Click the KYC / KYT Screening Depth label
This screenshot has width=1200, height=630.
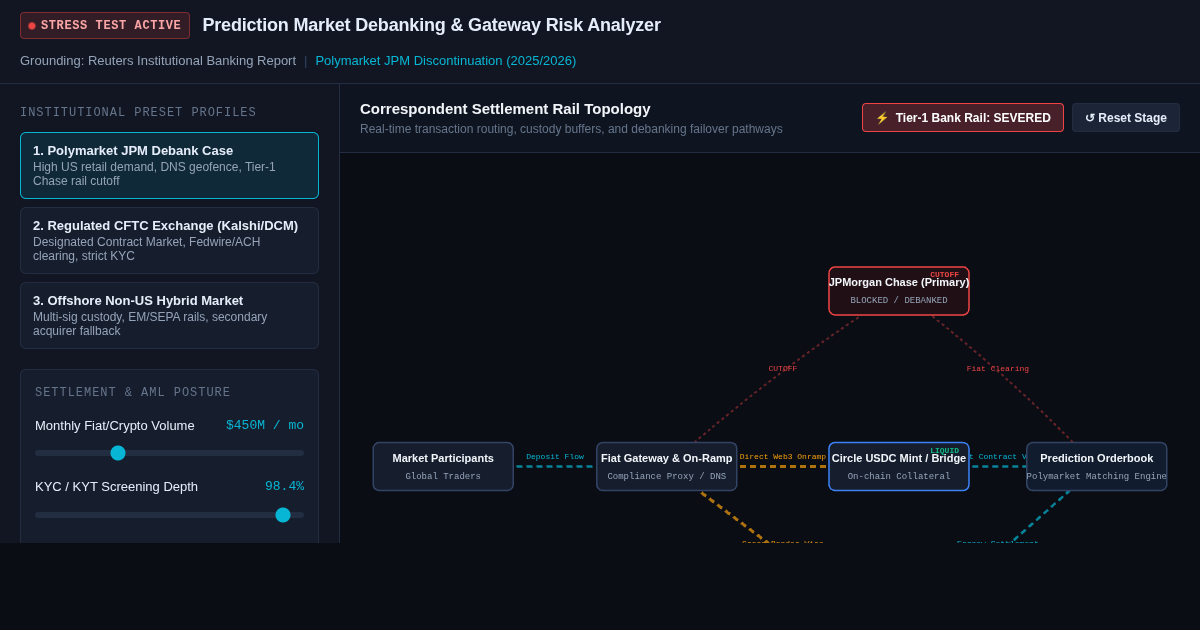click(x=116, y=487)
